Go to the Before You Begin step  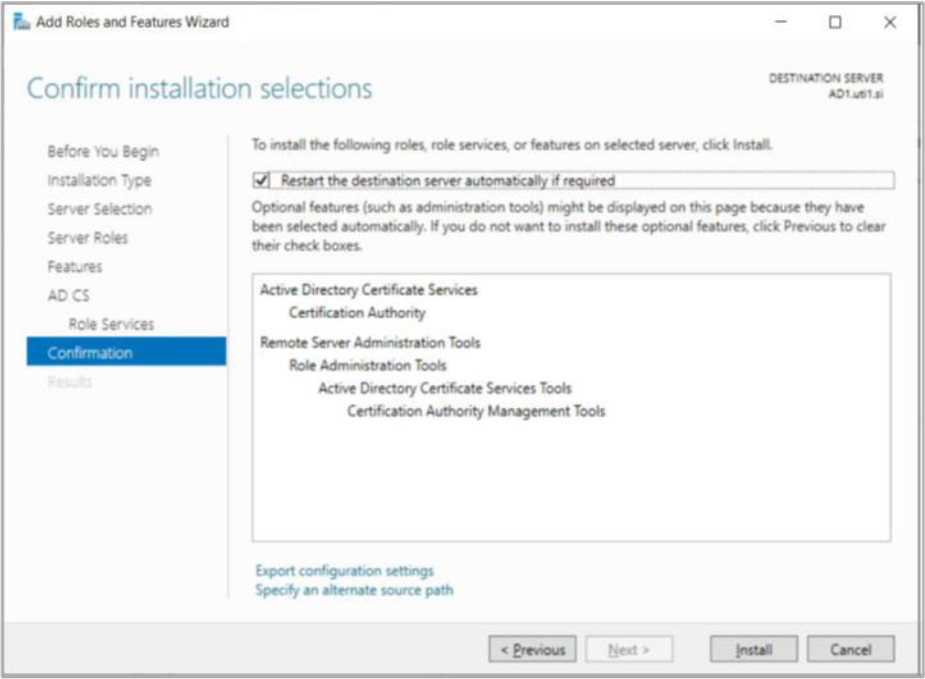pos(102,152)
